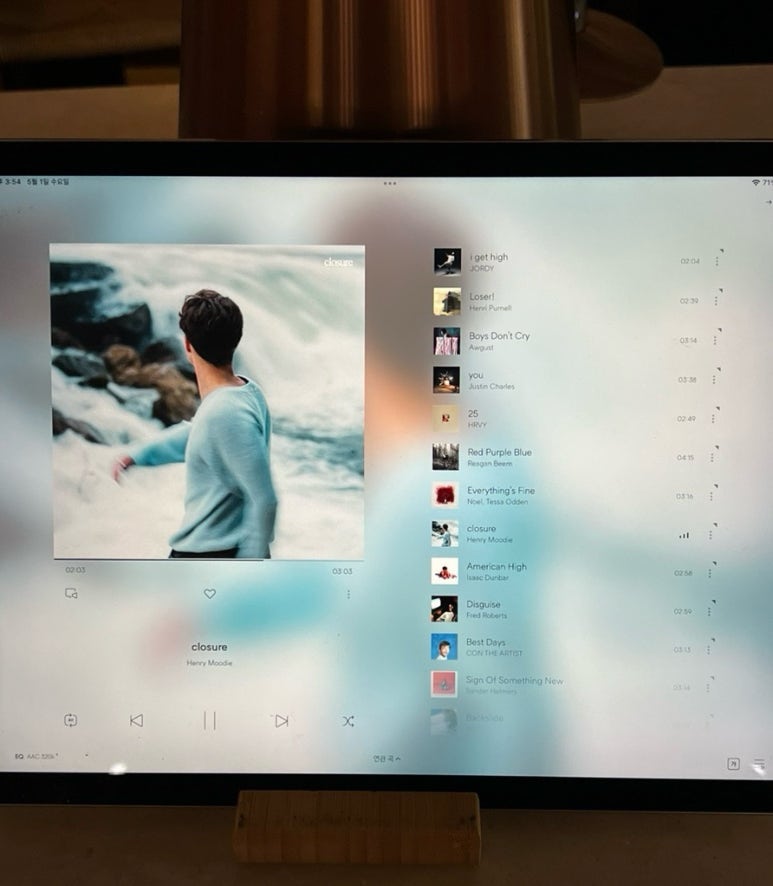Viewport: 773px width, 886px height.
Task: Tap the Best Days album thumbnail
Action: pos(444,647)
